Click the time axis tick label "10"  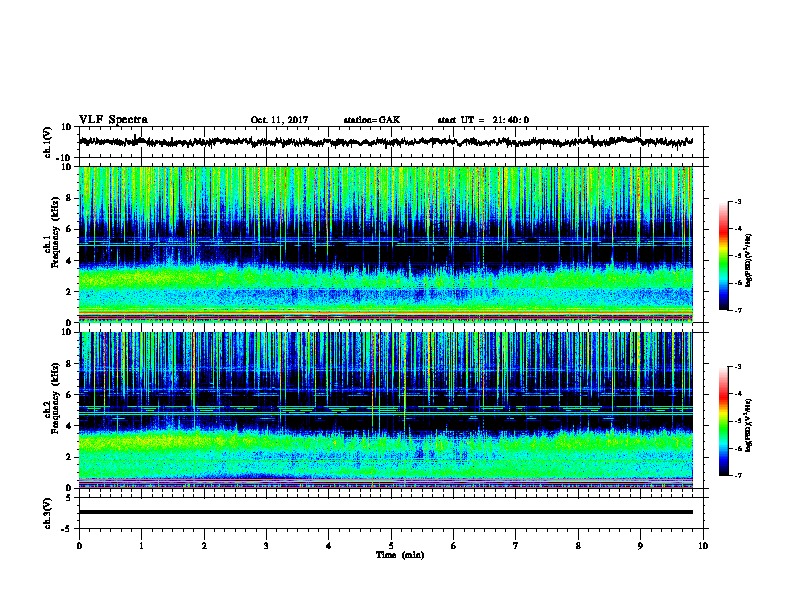[x=703, y=546]
